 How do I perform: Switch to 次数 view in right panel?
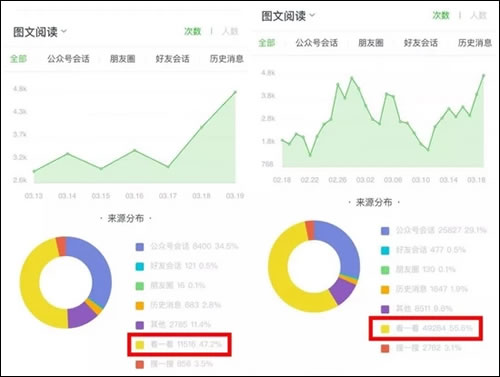441,15
